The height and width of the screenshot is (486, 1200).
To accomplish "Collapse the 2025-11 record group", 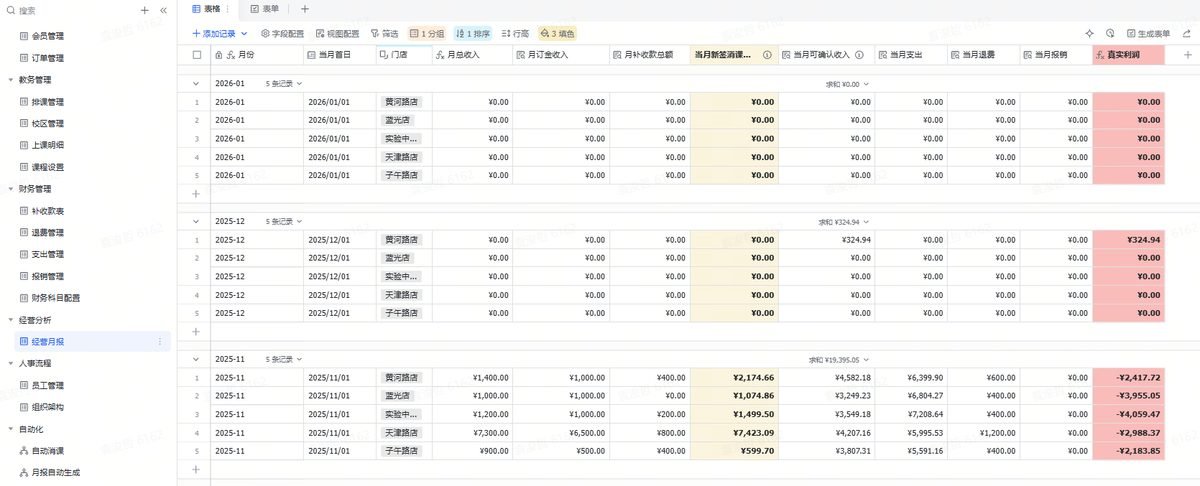I will pyautogui.click(x=196, y=359).
